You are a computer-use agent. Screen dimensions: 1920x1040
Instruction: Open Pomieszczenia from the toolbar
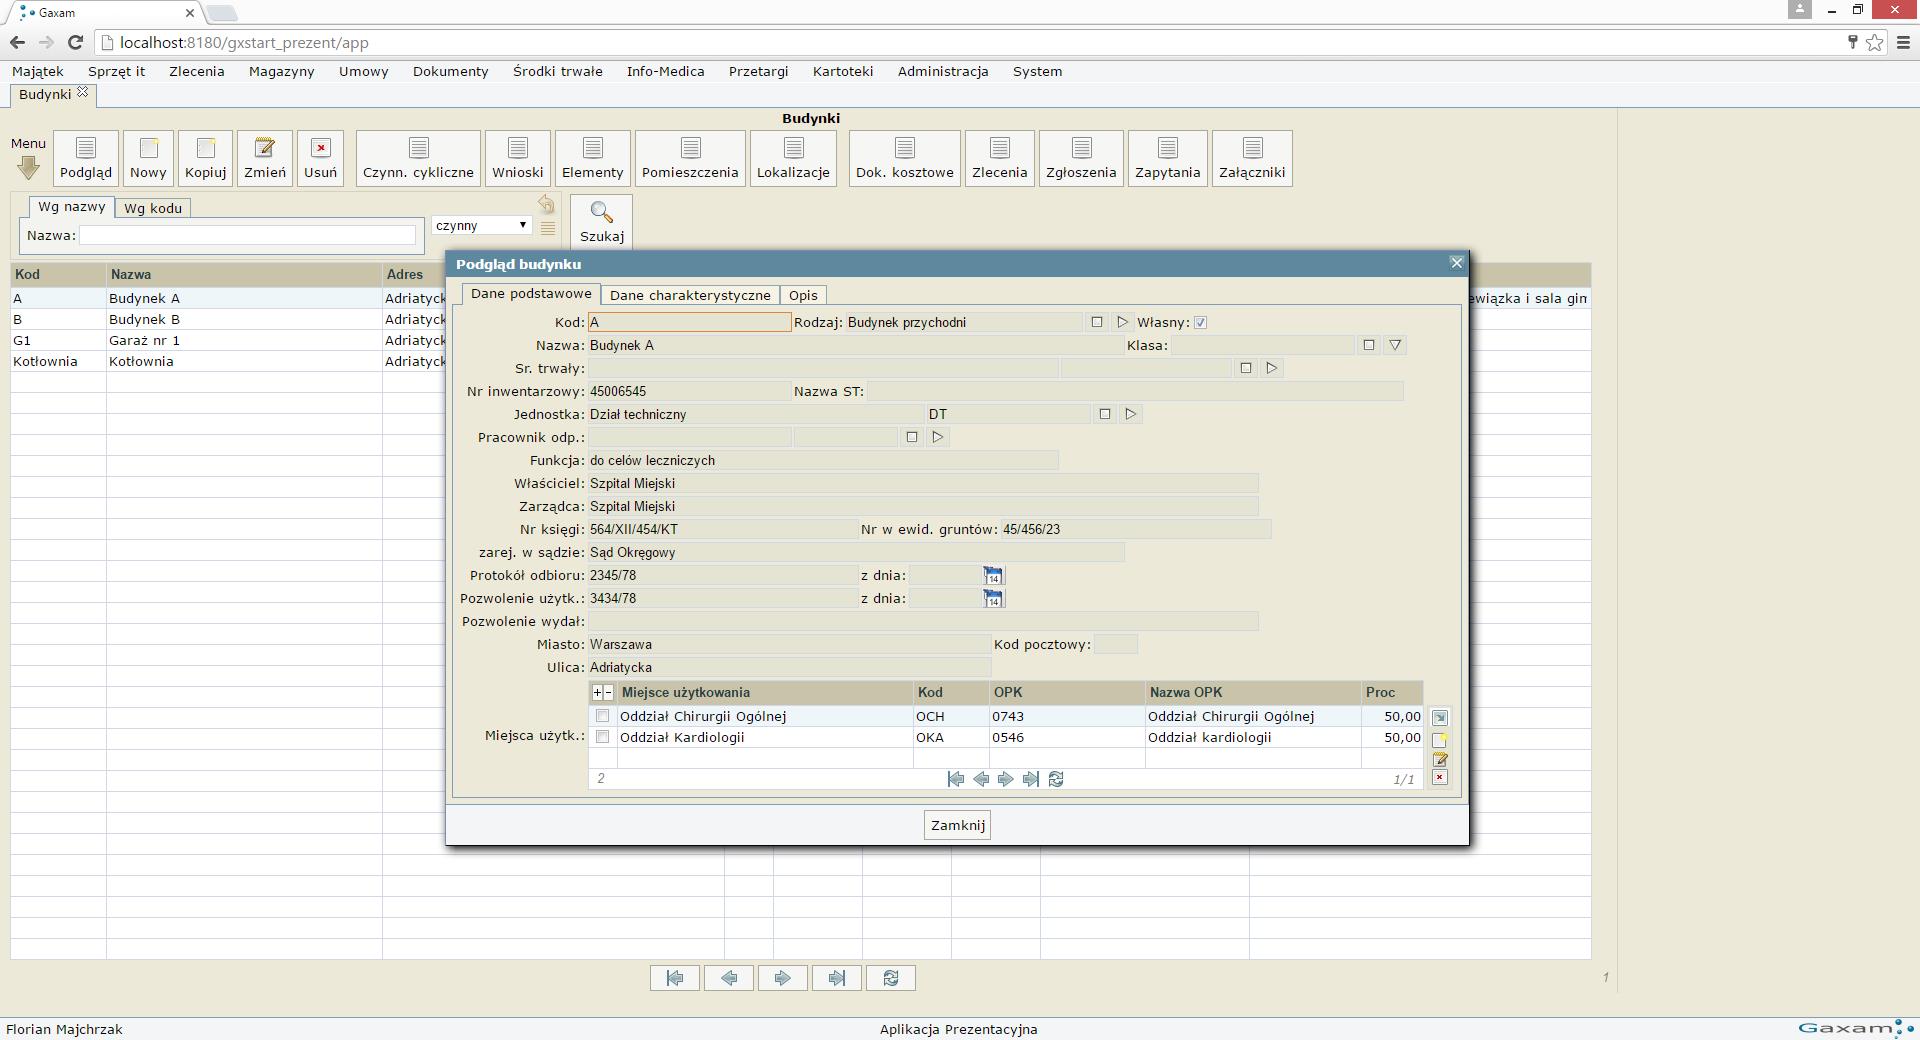click(690, 158)
